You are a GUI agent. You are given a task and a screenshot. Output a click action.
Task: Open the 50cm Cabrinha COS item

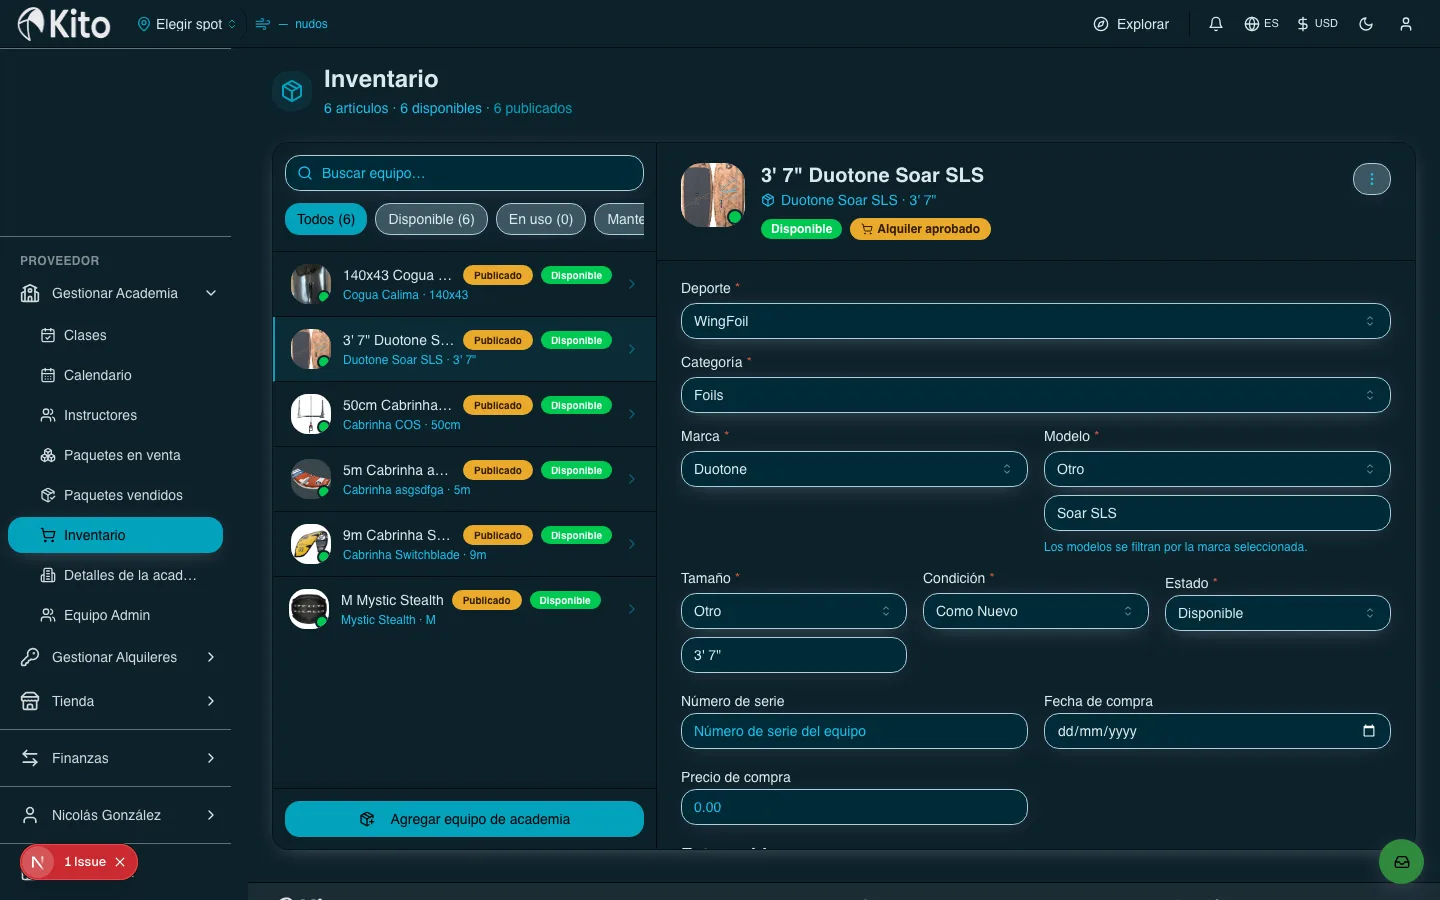tap(464, 414)
